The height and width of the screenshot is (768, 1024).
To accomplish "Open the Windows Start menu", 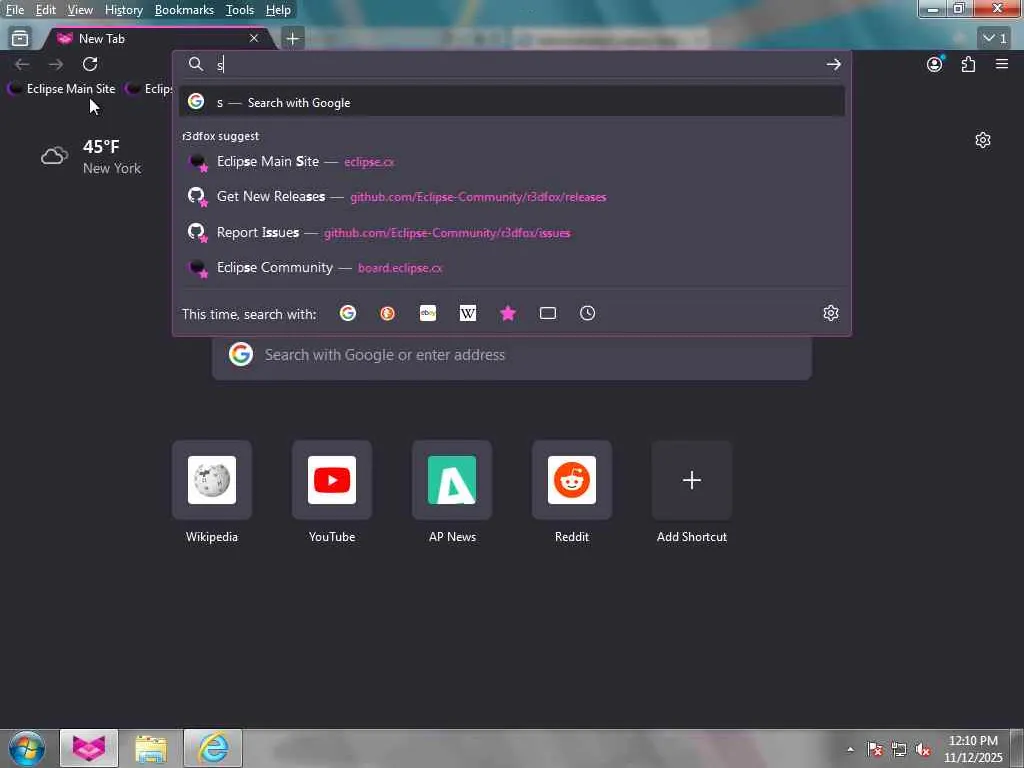I will pyautogui.click(x=27, y=748).
